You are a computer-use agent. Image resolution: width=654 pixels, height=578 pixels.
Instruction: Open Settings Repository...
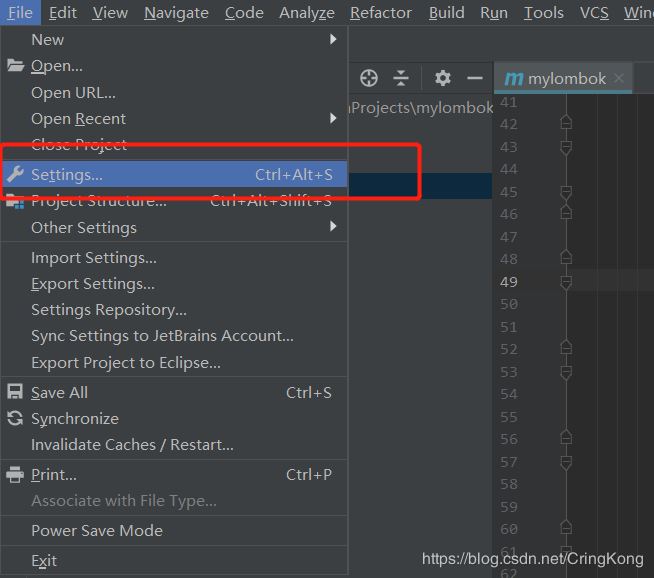click(174, 310)
